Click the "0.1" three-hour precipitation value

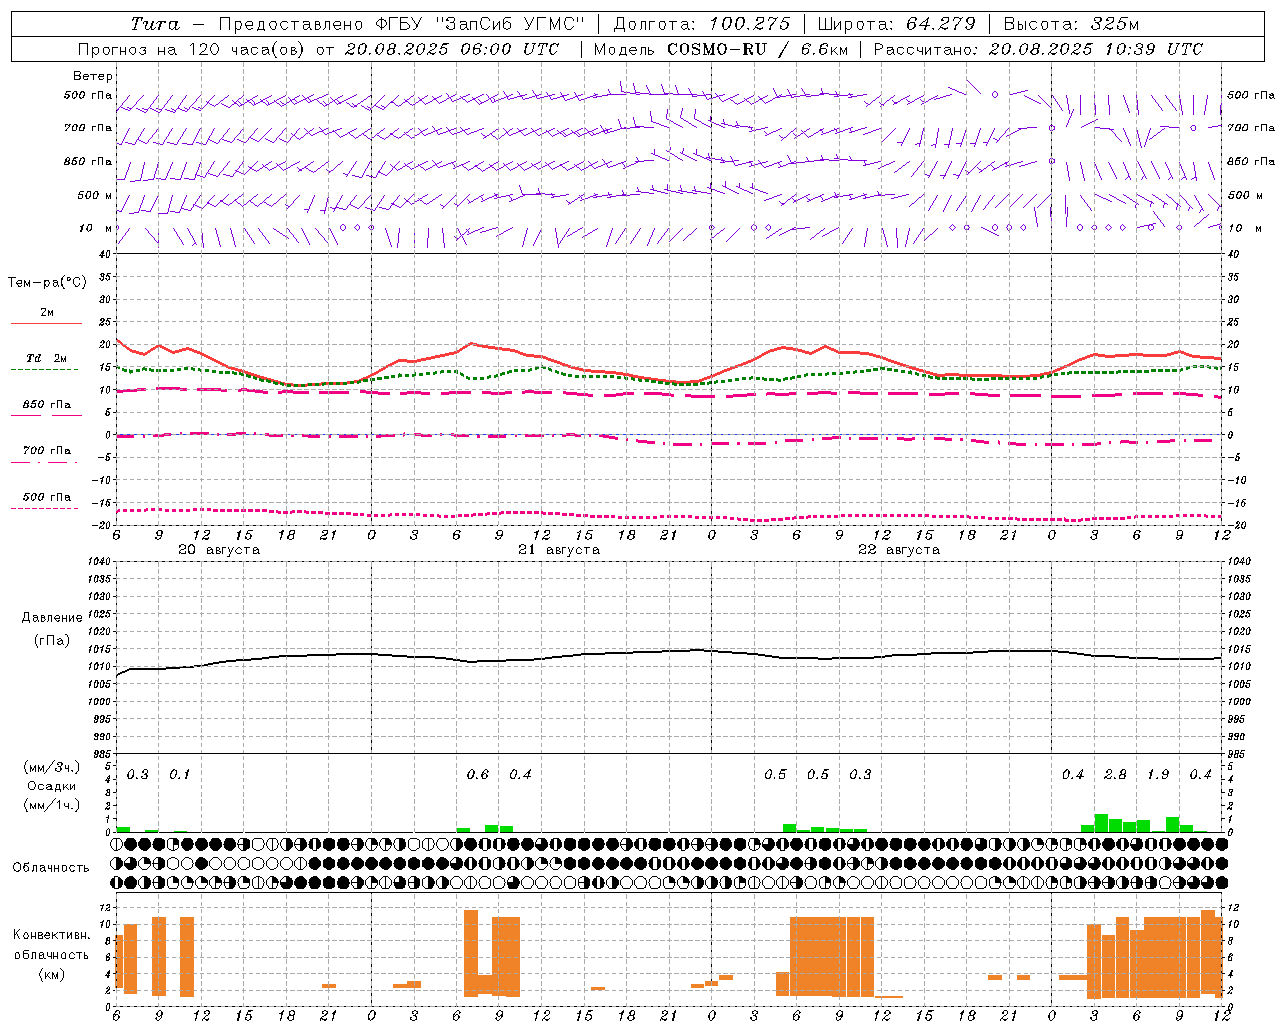180,774
